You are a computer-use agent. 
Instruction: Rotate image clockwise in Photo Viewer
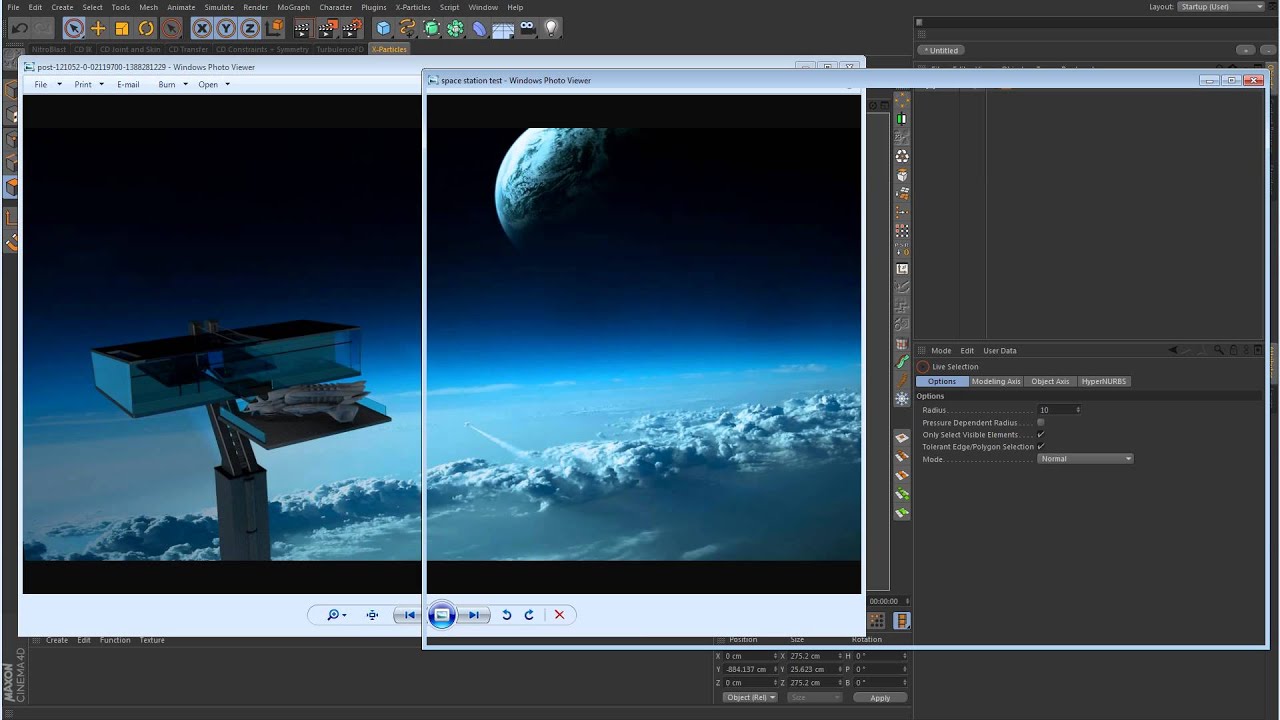(x=529, y=615)
